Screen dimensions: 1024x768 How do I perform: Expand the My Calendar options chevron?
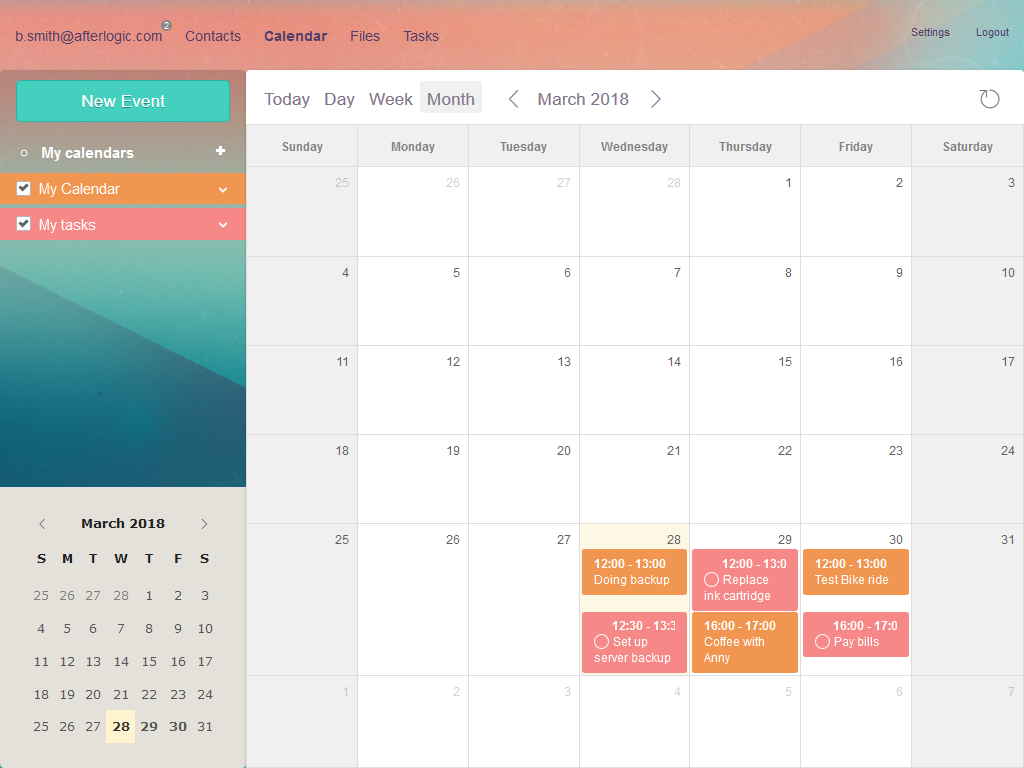click(x=223, y=189)
